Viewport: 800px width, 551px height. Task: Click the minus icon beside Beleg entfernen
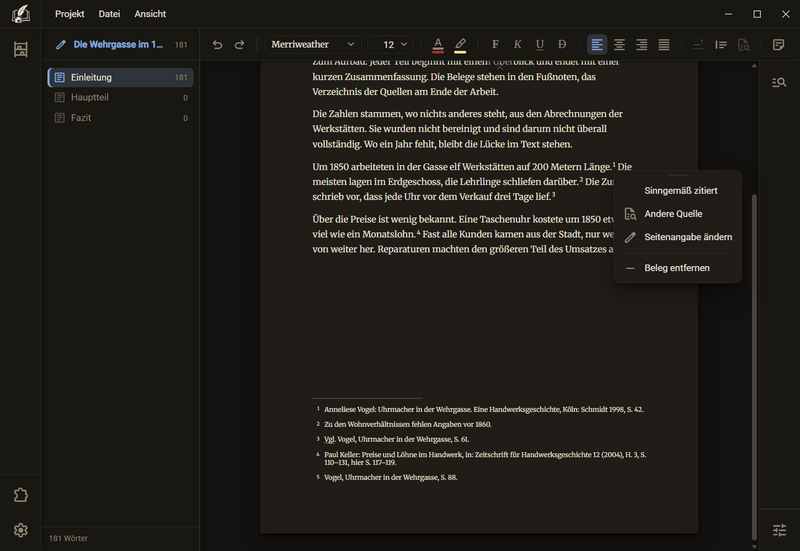pos(630,268)
